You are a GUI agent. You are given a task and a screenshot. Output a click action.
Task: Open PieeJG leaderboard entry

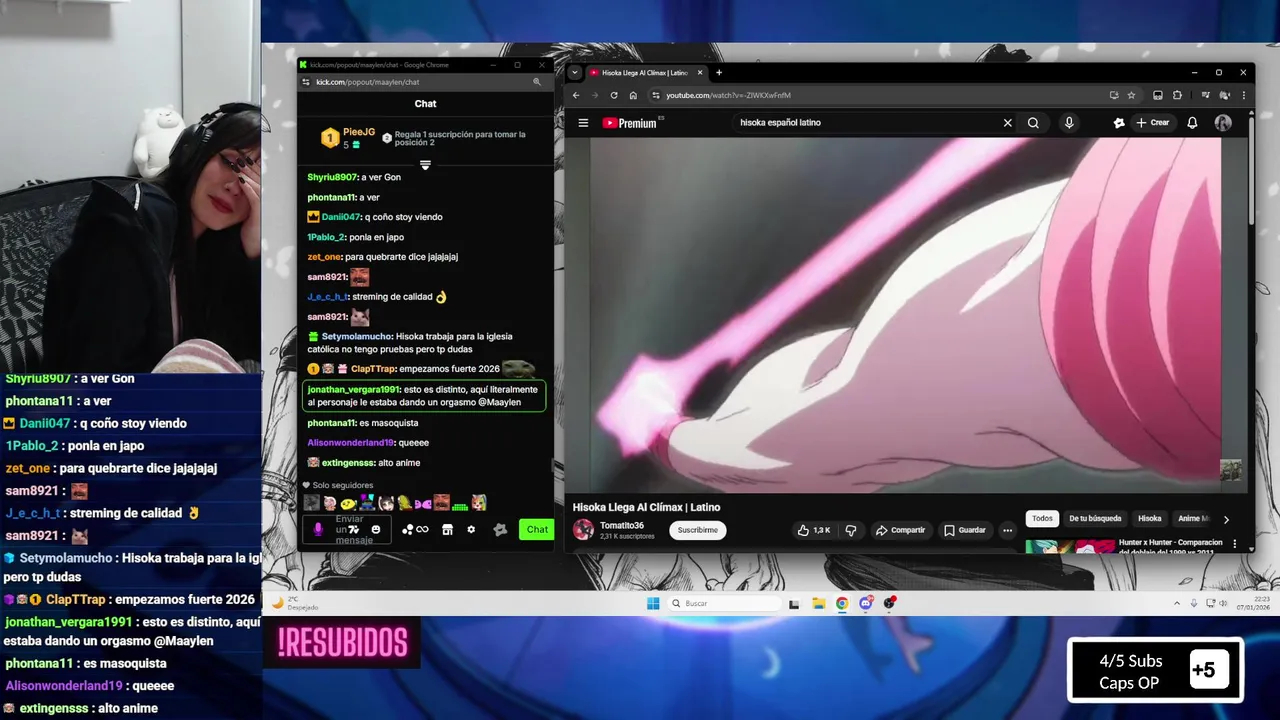347,138
